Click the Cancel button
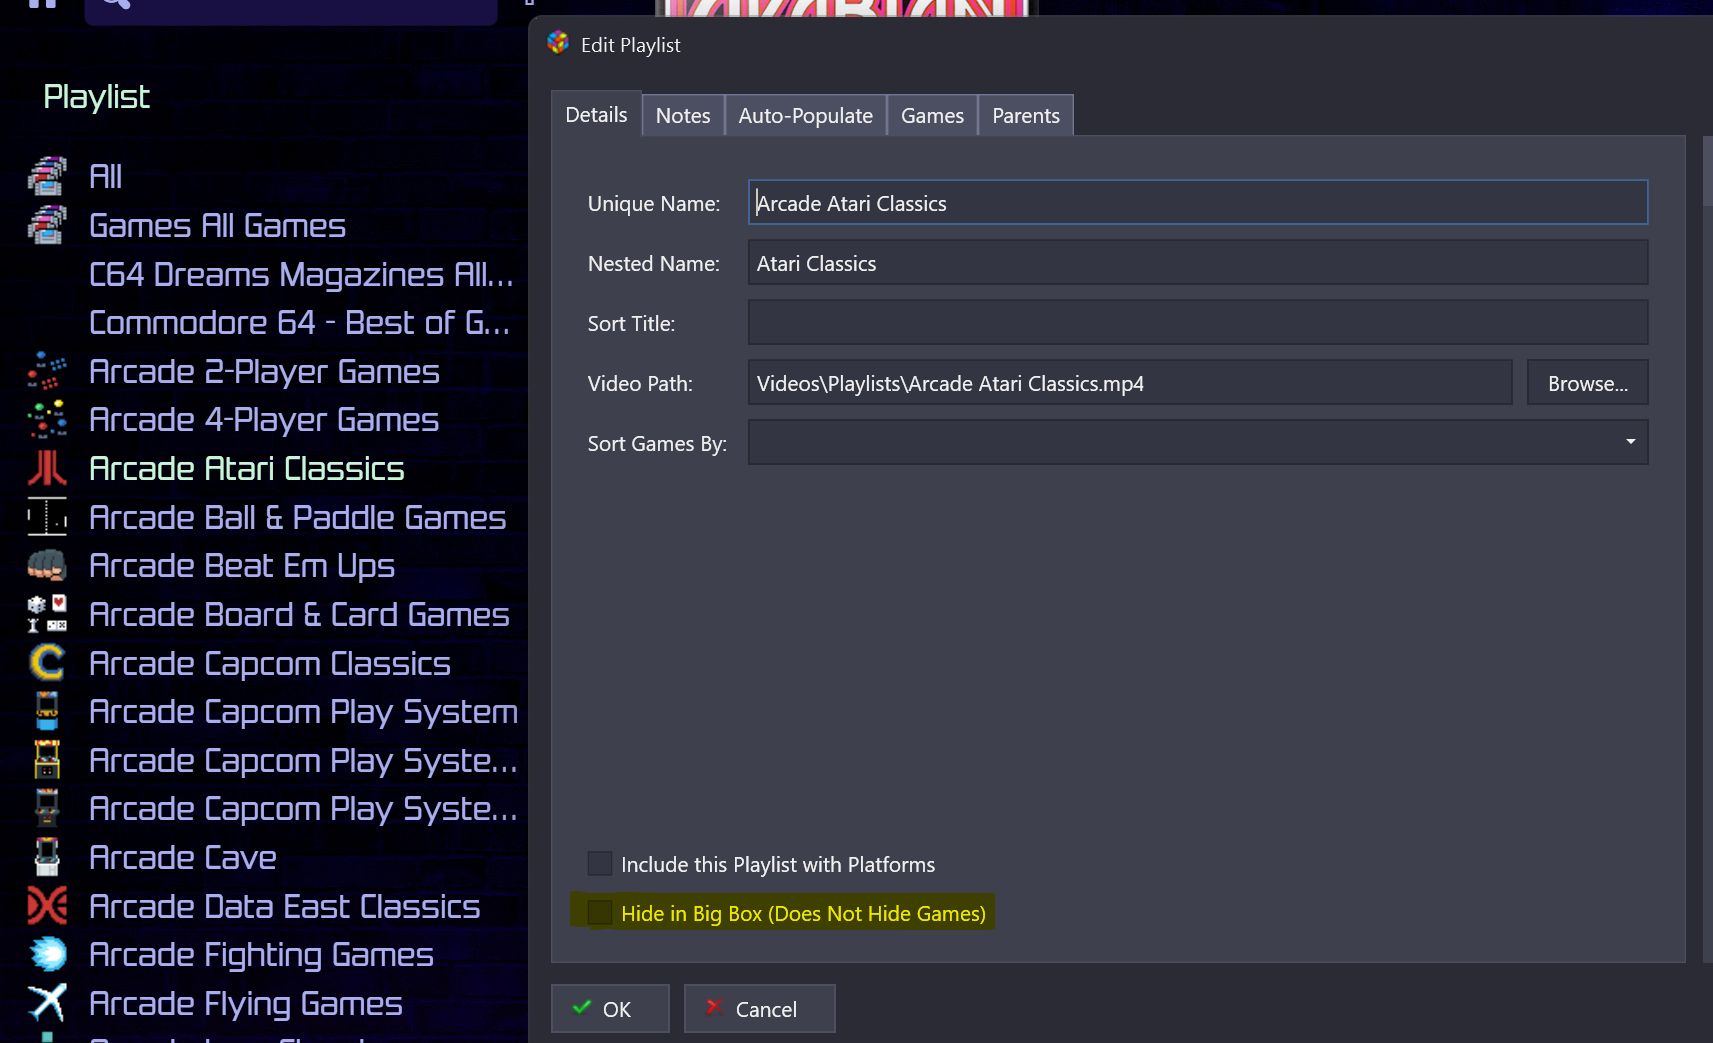This screenshot has width=1713, height=1043. pos(760,1009)
